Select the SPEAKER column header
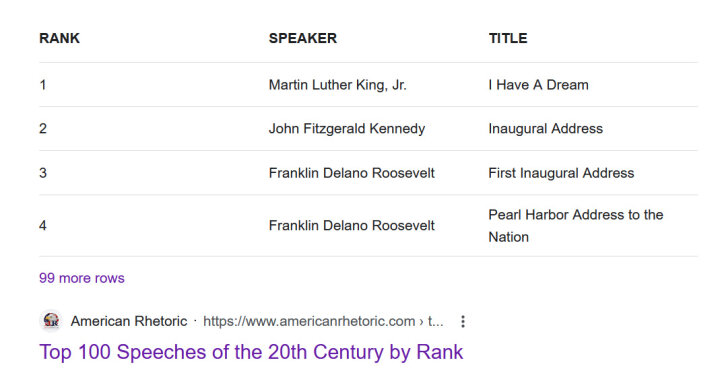 (303, 38)
